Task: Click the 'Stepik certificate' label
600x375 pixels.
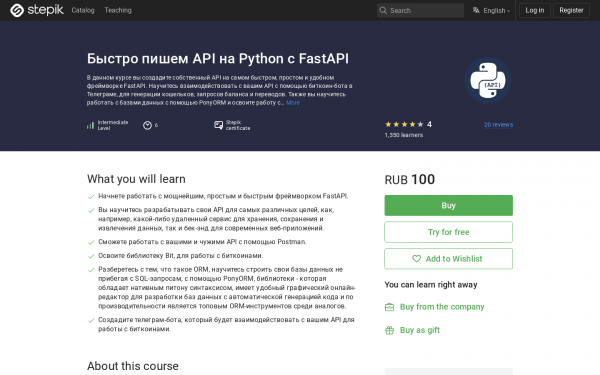Action: pyautogui.click(x=238, y=125)
